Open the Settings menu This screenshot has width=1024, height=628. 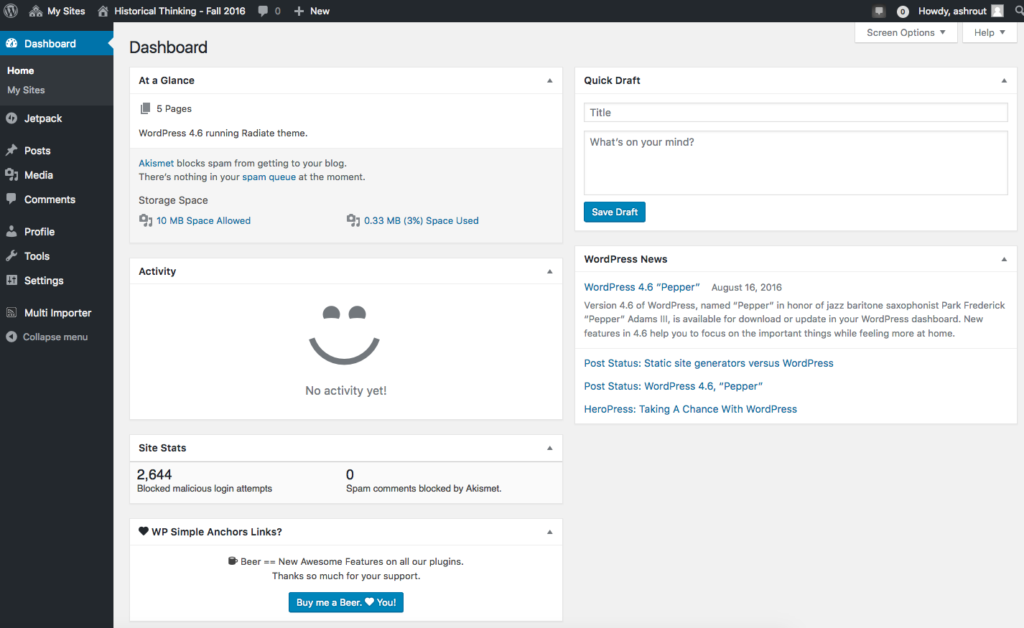pos(44,280)
